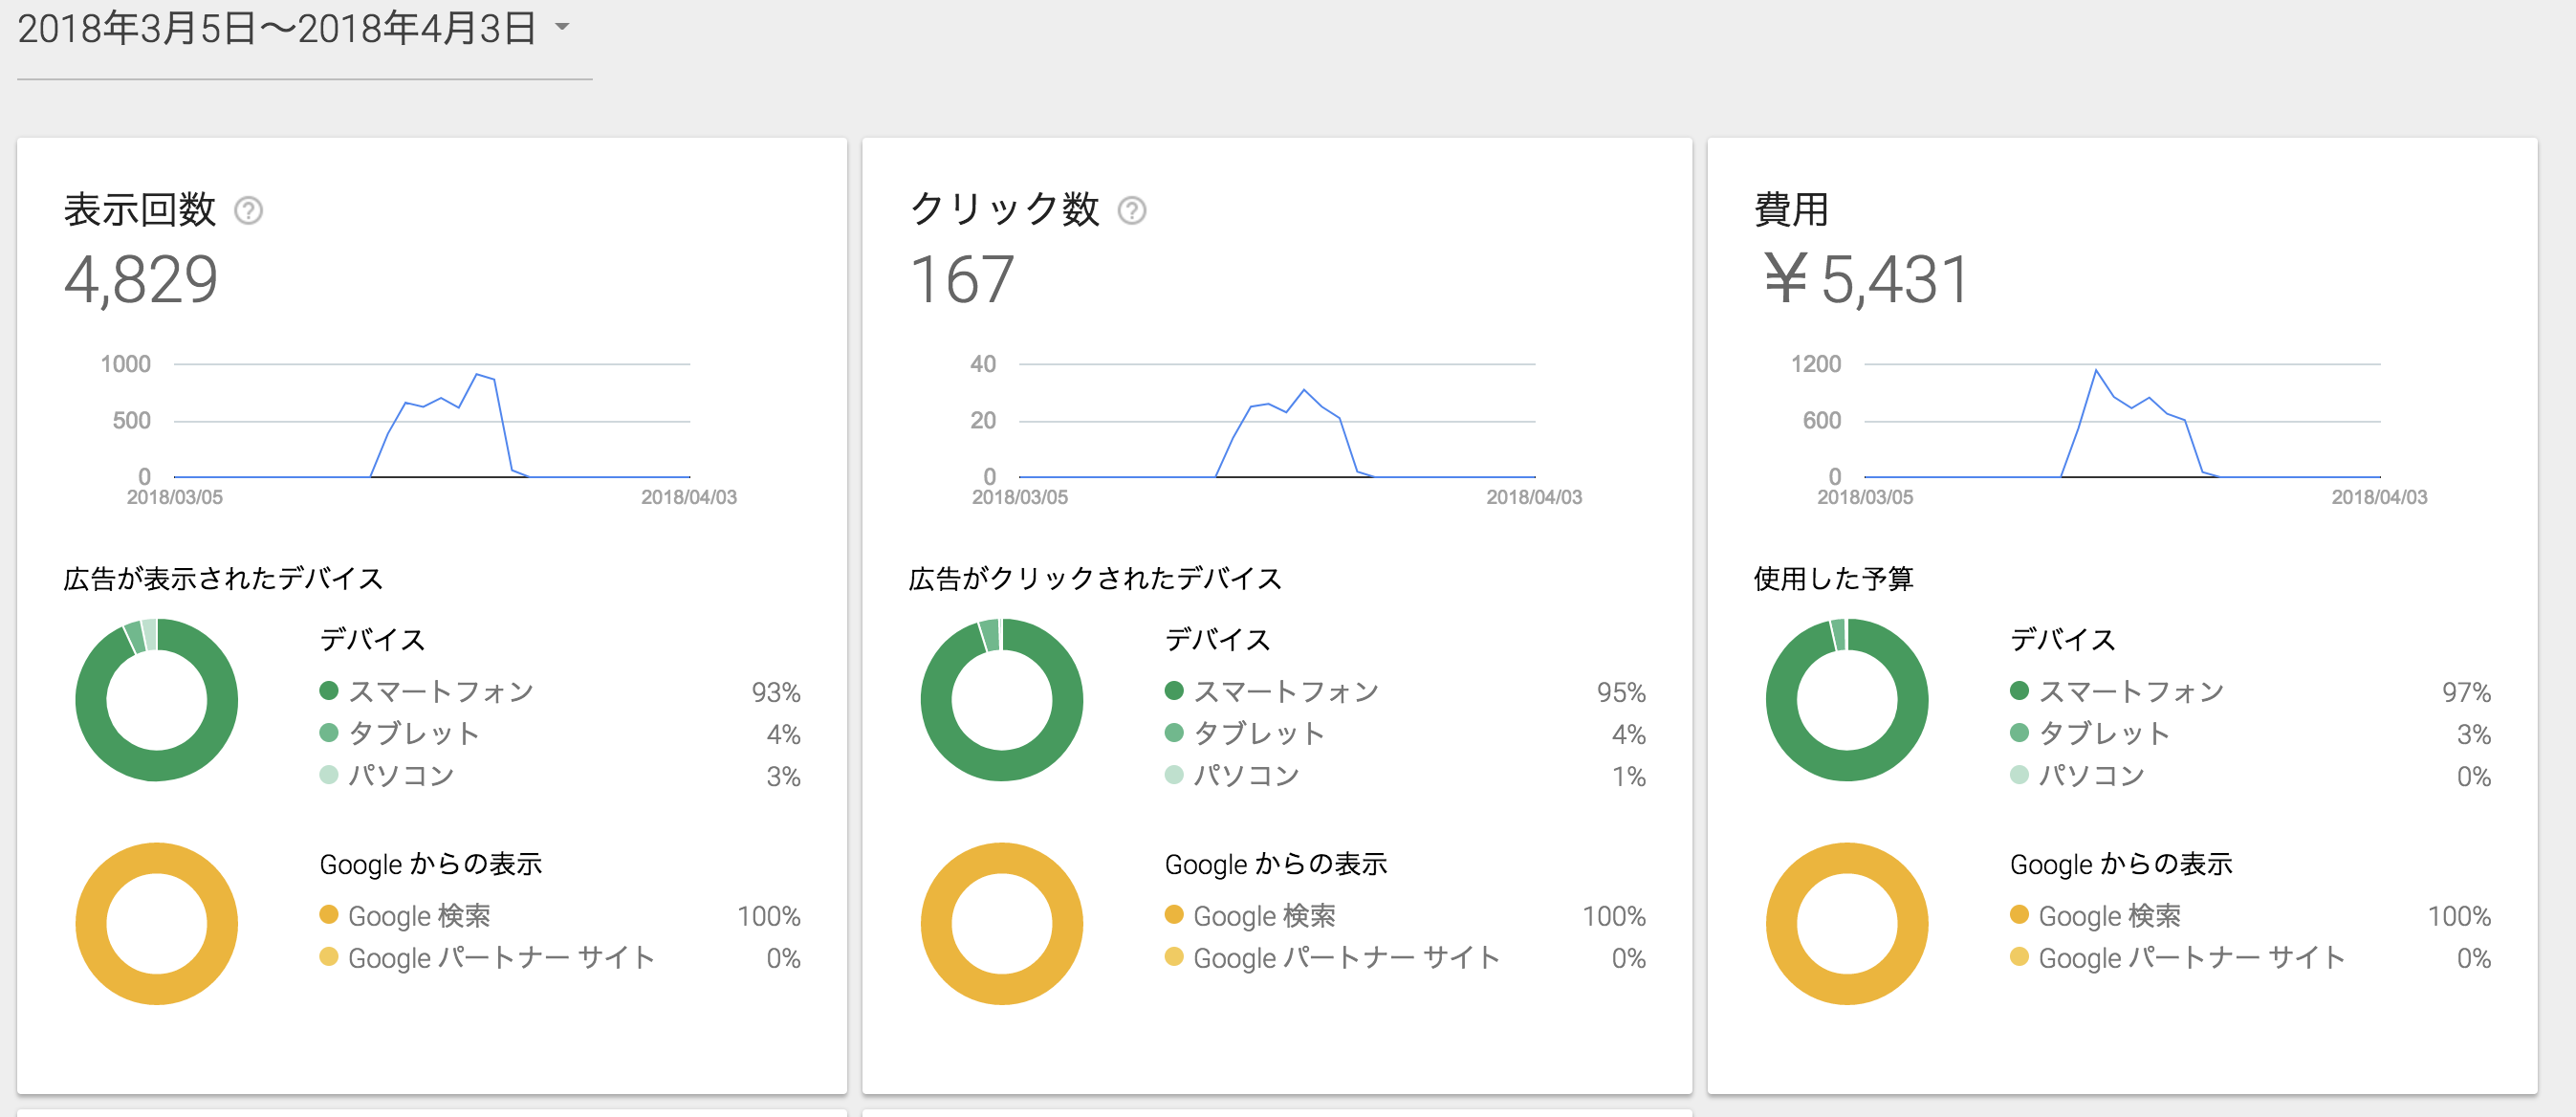Click the yellow Google donut chart under クリック数

pyautogui.click(x=1000, y=923)
